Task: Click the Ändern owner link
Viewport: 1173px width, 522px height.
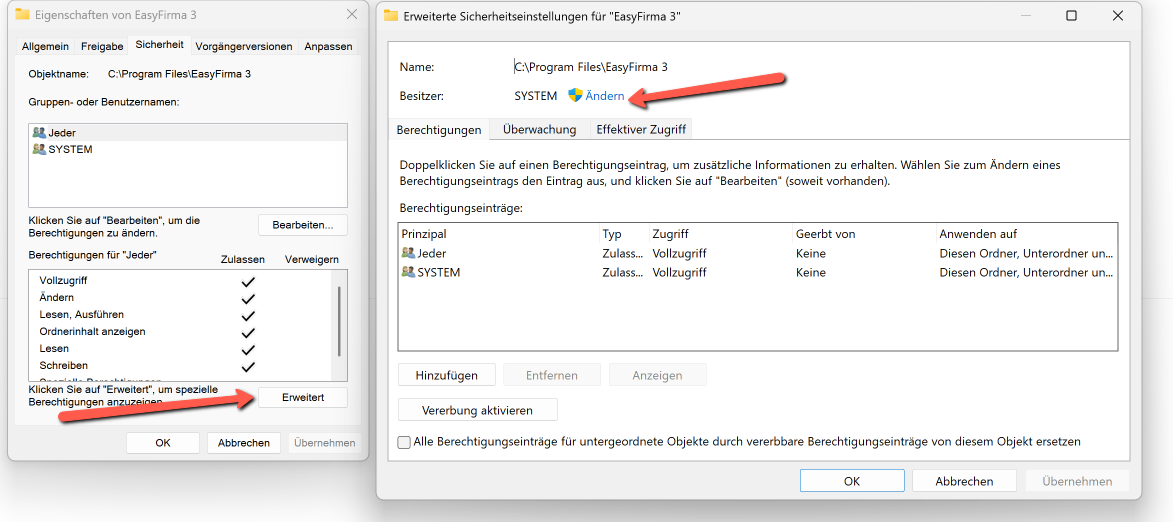Action: click(x=604, y=96)
